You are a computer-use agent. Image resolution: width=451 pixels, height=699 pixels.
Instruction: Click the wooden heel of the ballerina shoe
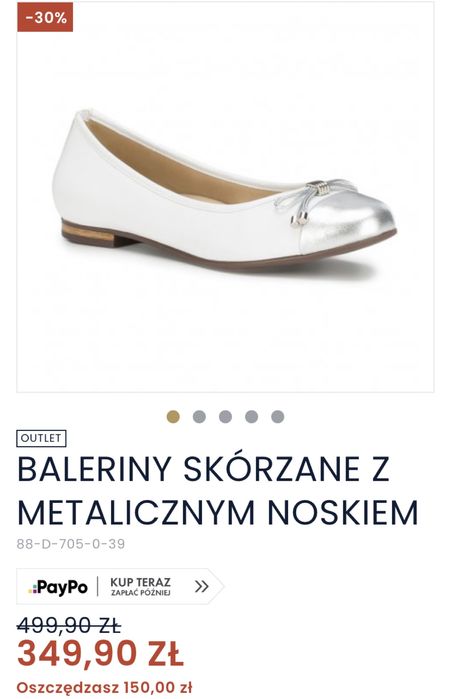pos(91,233)
